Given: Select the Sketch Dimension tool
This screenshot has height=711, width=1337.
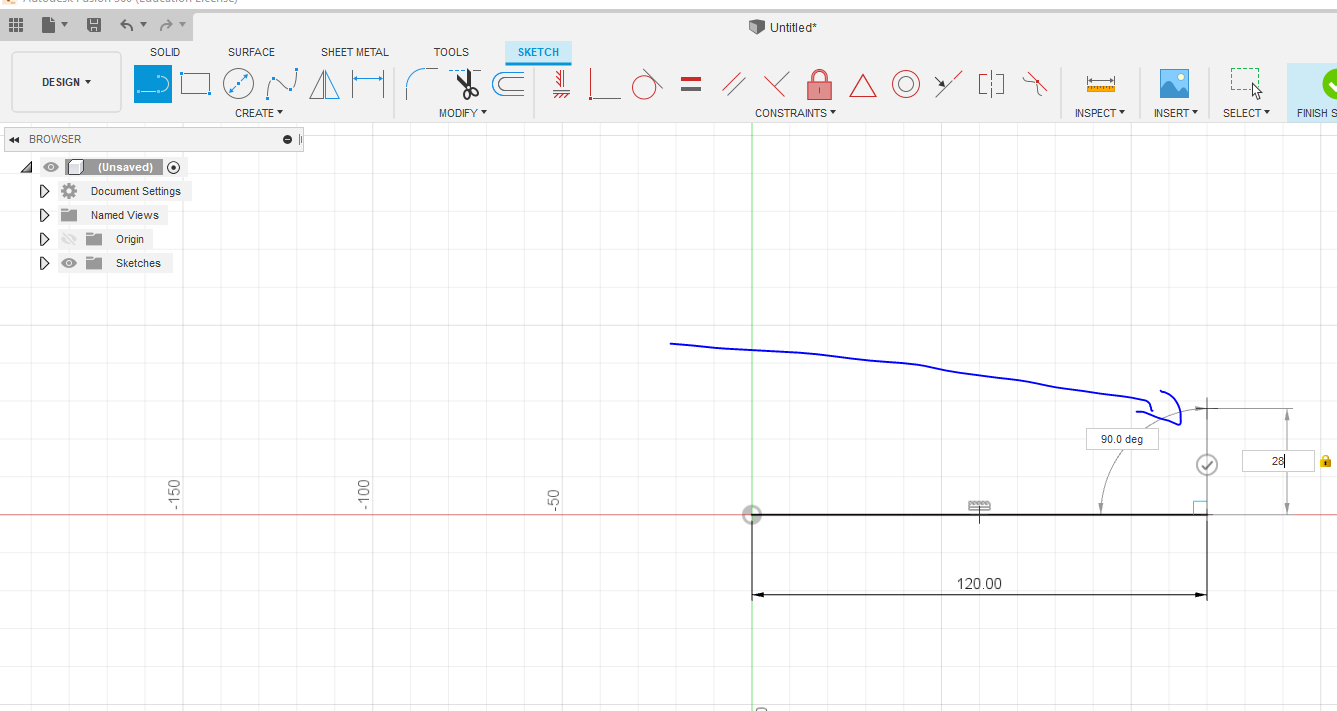Looking at the screenshot, I should (x=368, y=84).
